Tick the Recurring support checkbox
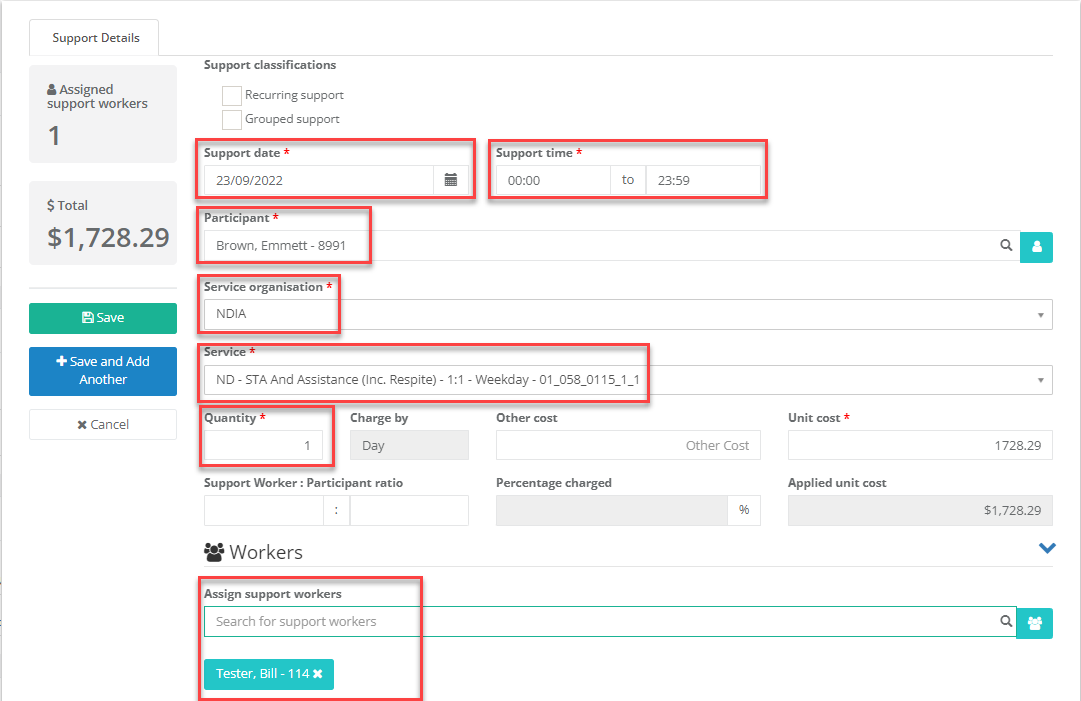 click(232, 96)
